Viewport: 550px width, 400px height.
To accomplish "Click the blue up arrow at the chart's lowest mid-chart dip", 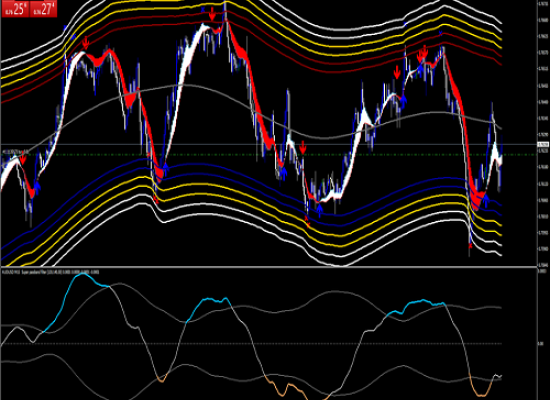I will (320, 209).
